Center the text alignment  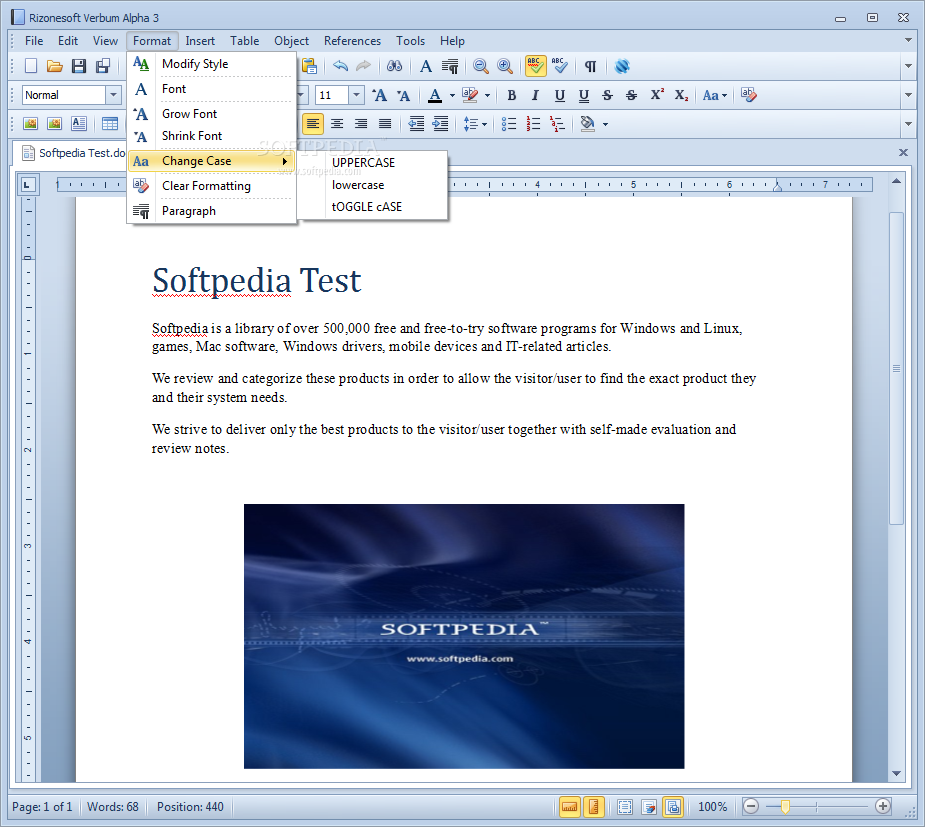pyautogui.click(x=337, y=124)
